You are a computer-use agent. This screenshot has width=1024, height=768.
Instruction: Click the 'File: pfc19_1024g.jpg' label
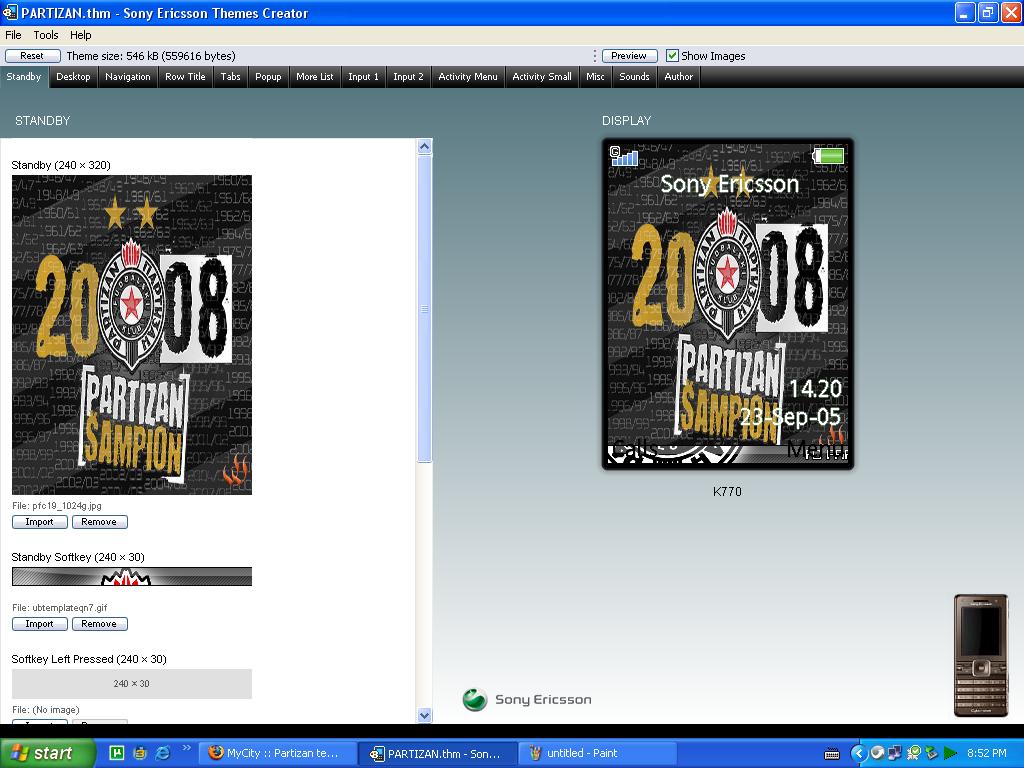pos(57,505)
